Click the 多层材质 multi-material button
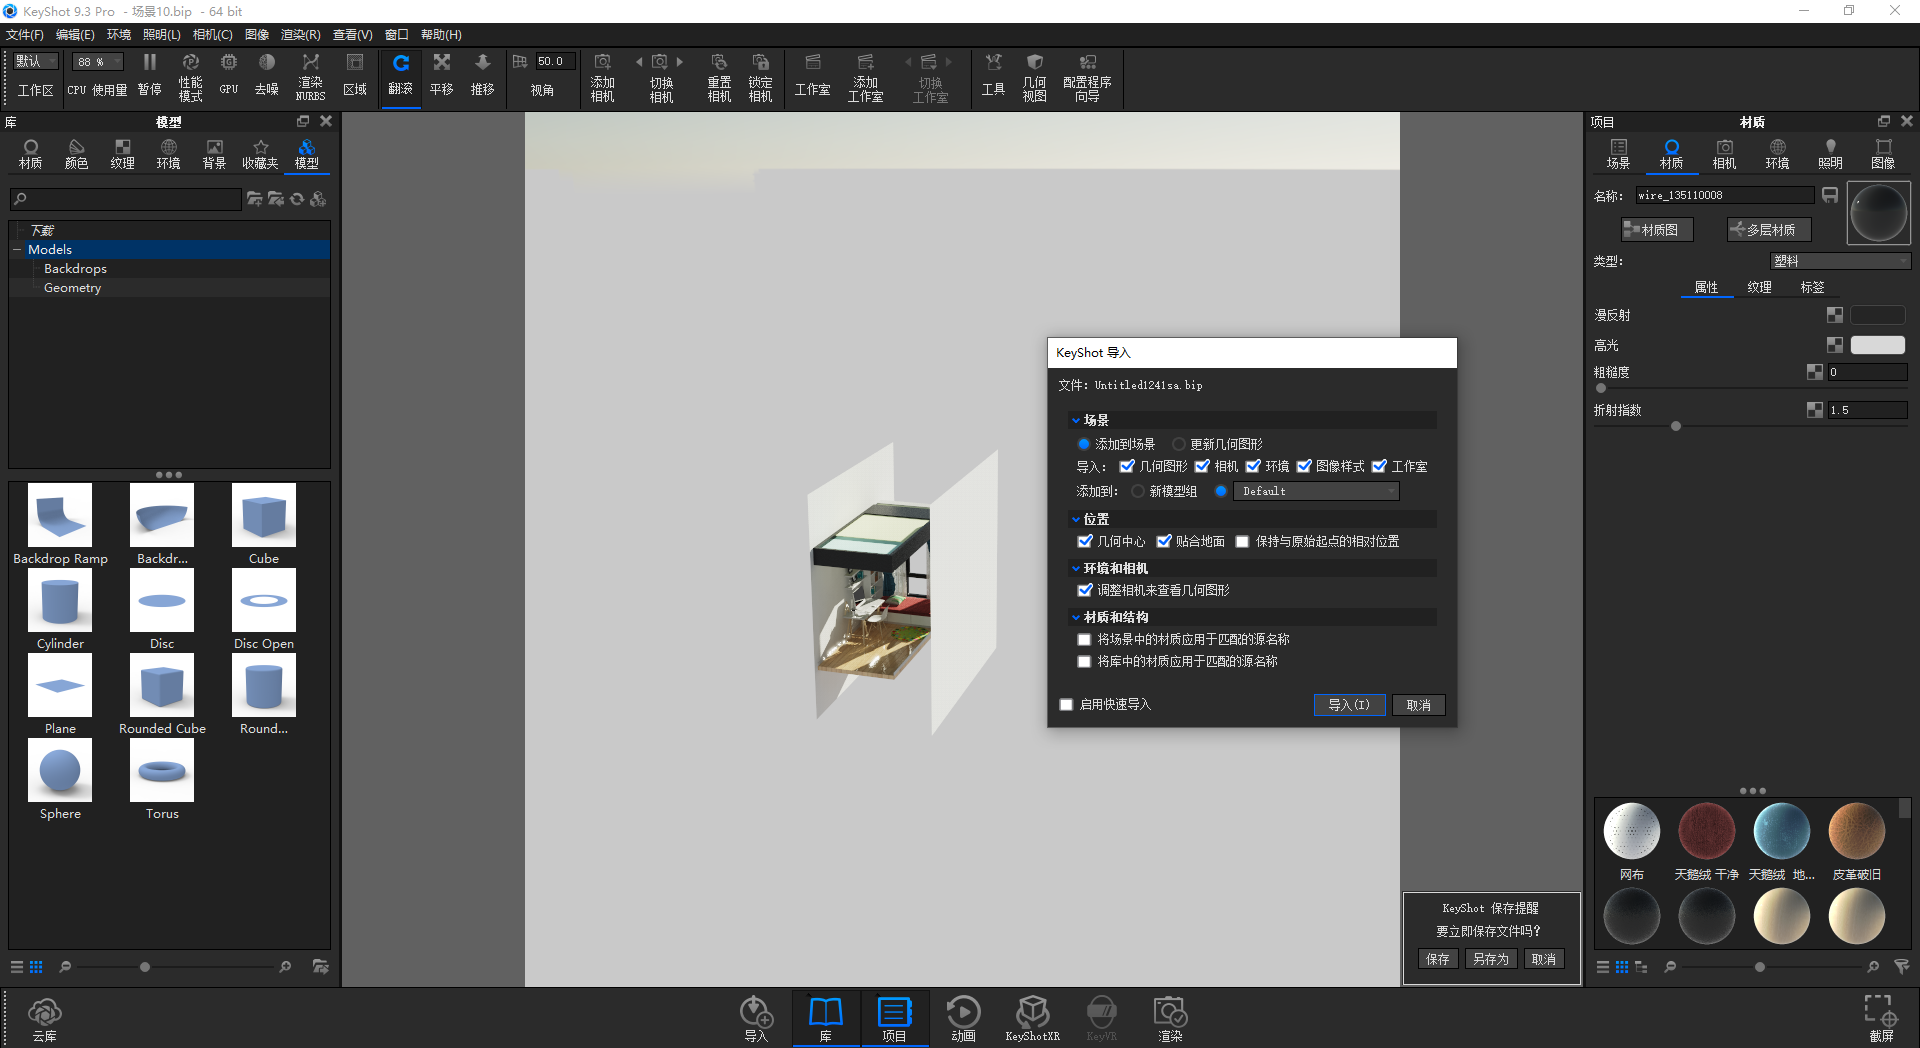This screenshot has width=1920, height=1048. (1769, 230)
